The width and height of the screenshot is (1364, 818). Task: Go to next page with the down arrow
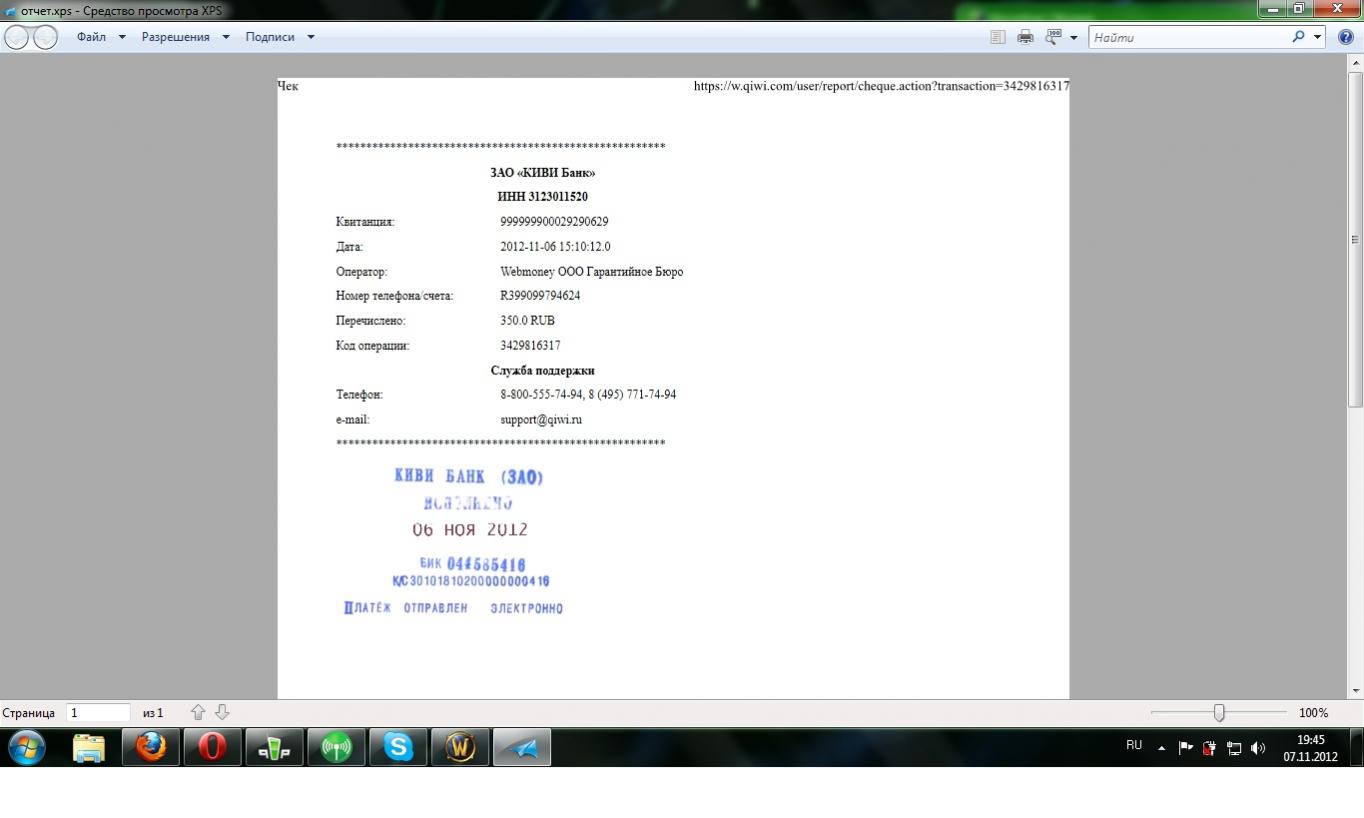[222, 712]
